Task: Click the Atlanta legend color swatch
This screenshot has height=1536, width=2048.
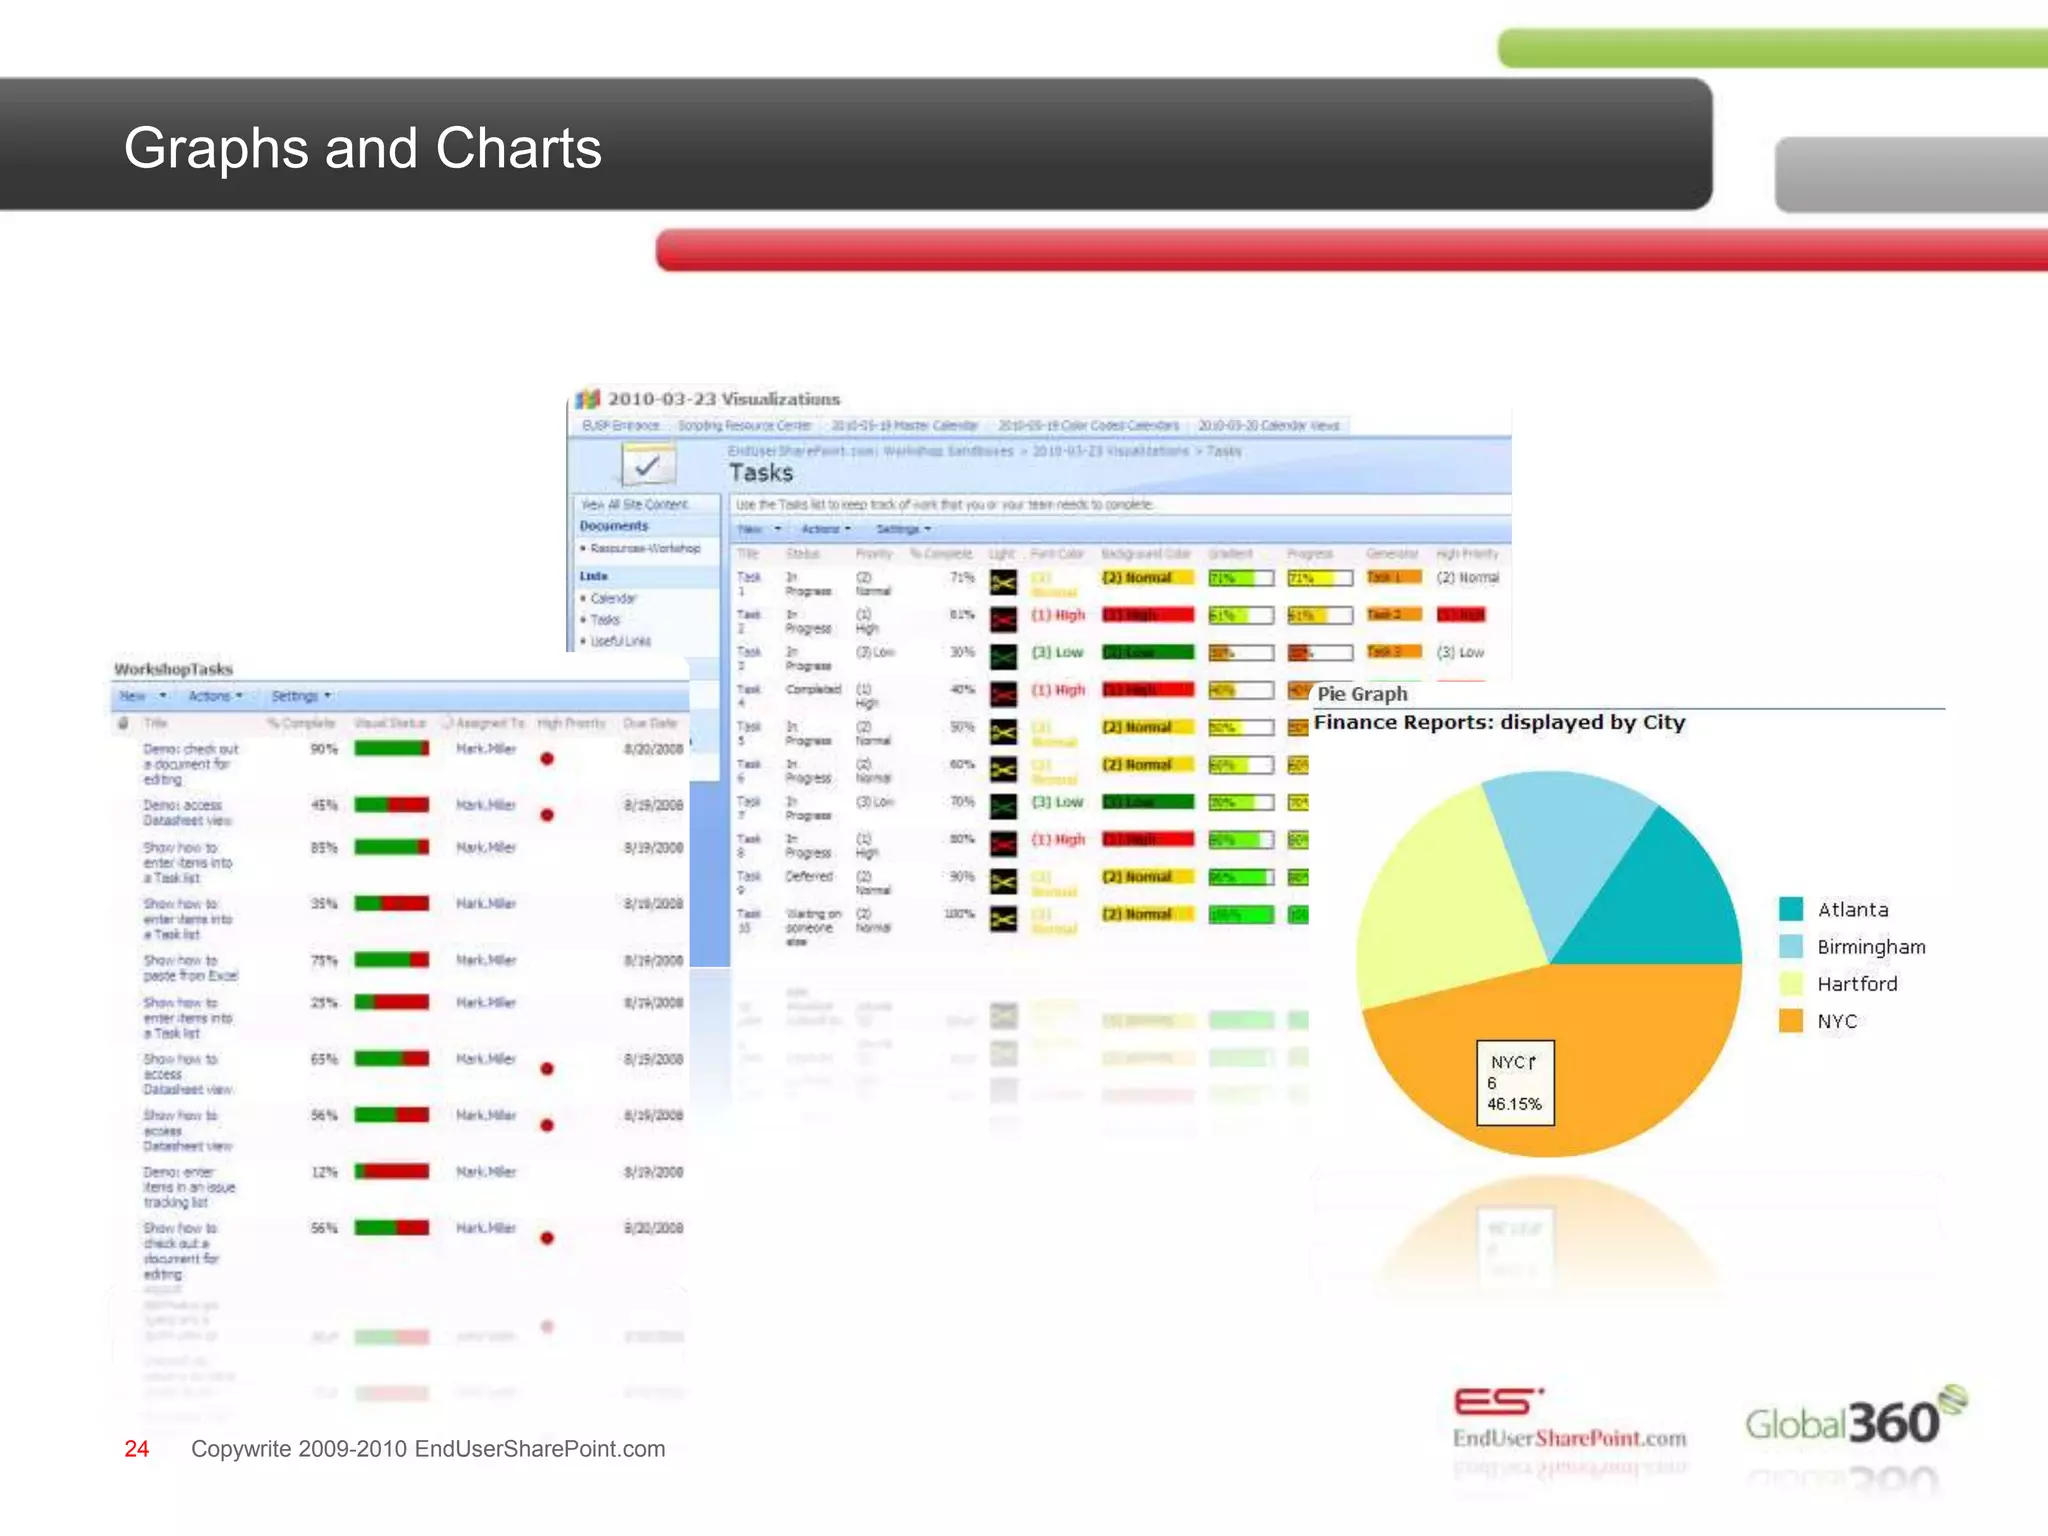Action: pyautogui.click(x=1791, y=909)
